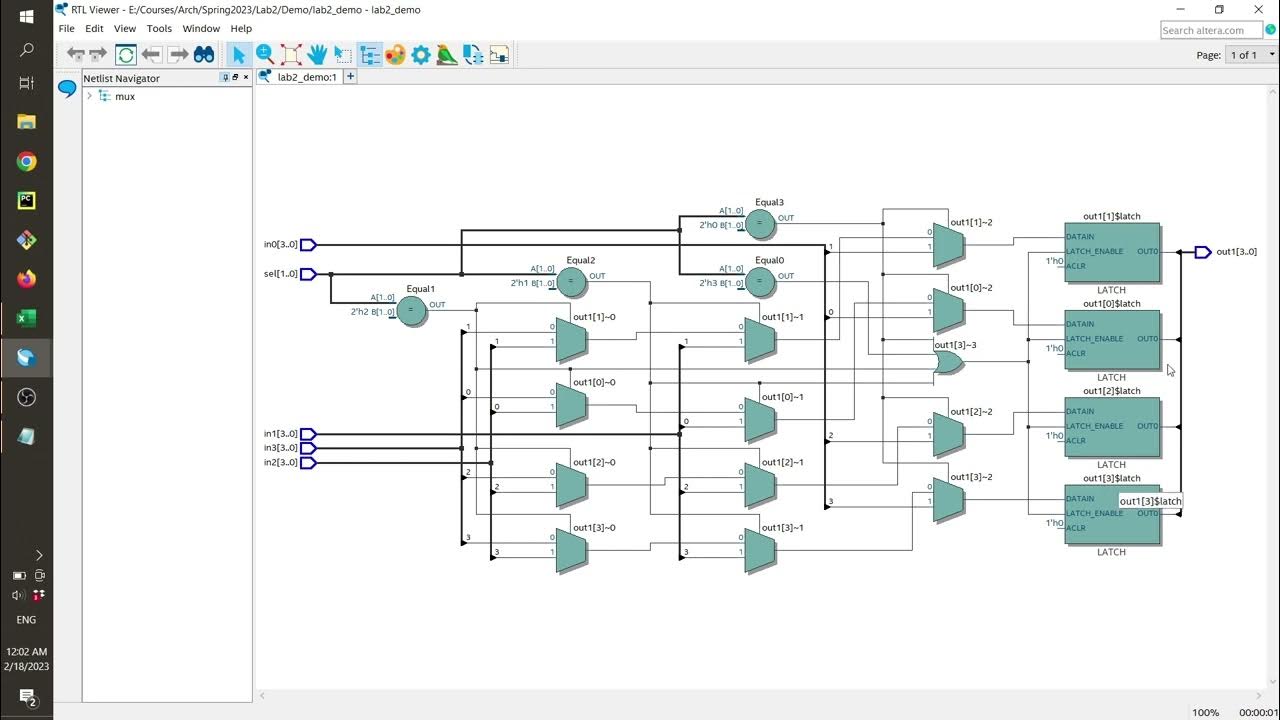Go forward to next page arrow

coord(98,54)
